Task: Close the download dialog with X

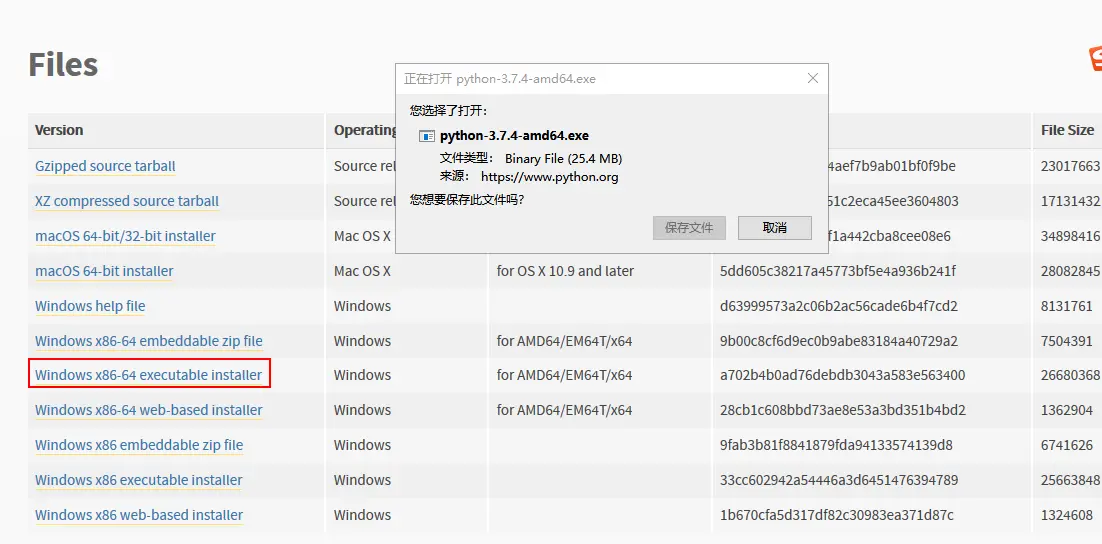Action: point(812,78)
